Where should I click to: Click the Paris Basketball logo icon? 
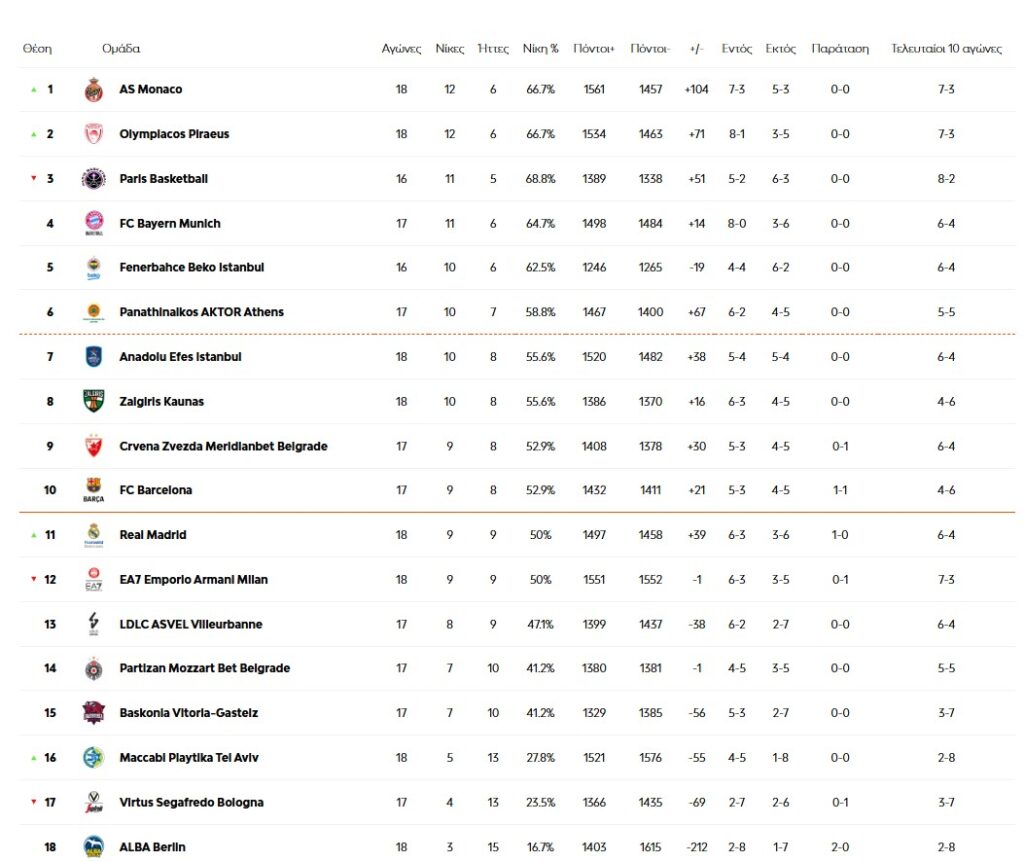[93, 179]
